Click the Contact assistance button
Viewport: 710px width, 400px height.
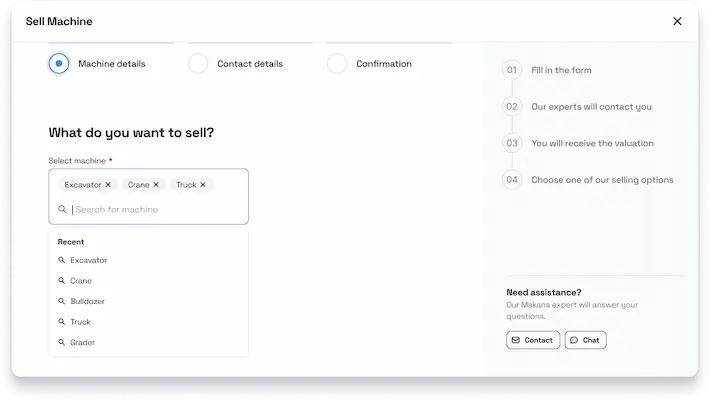coord(533,340)
